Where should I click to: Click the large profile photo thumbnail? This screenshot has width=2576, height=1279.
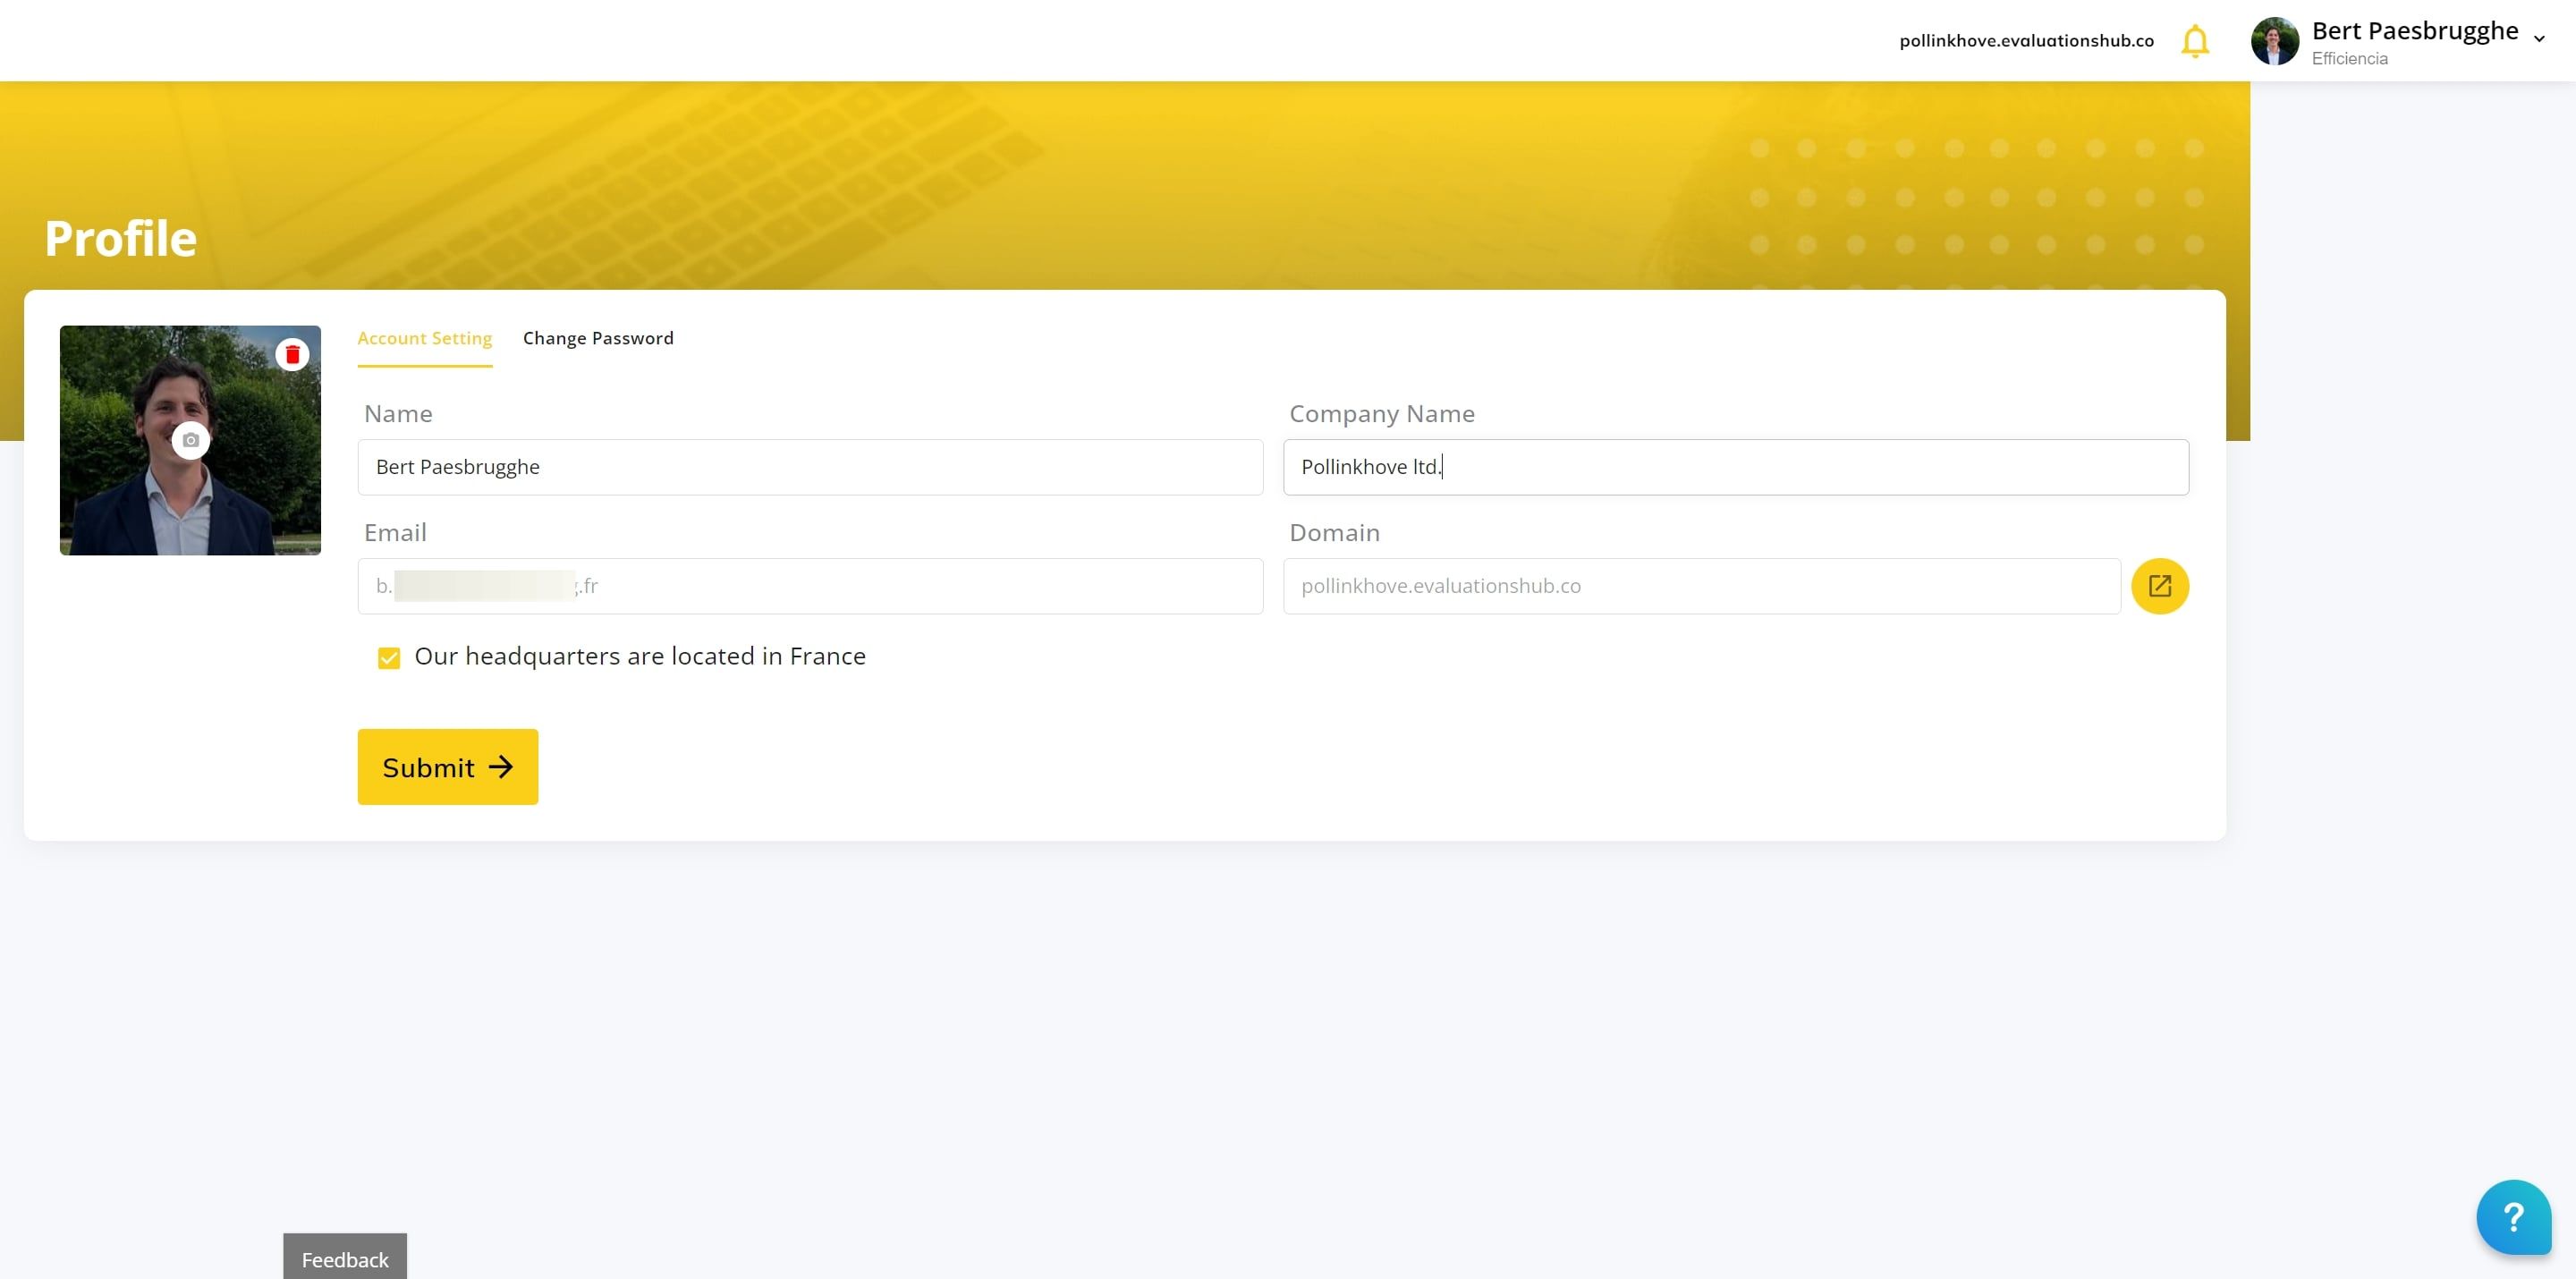[x=190, y=440]
